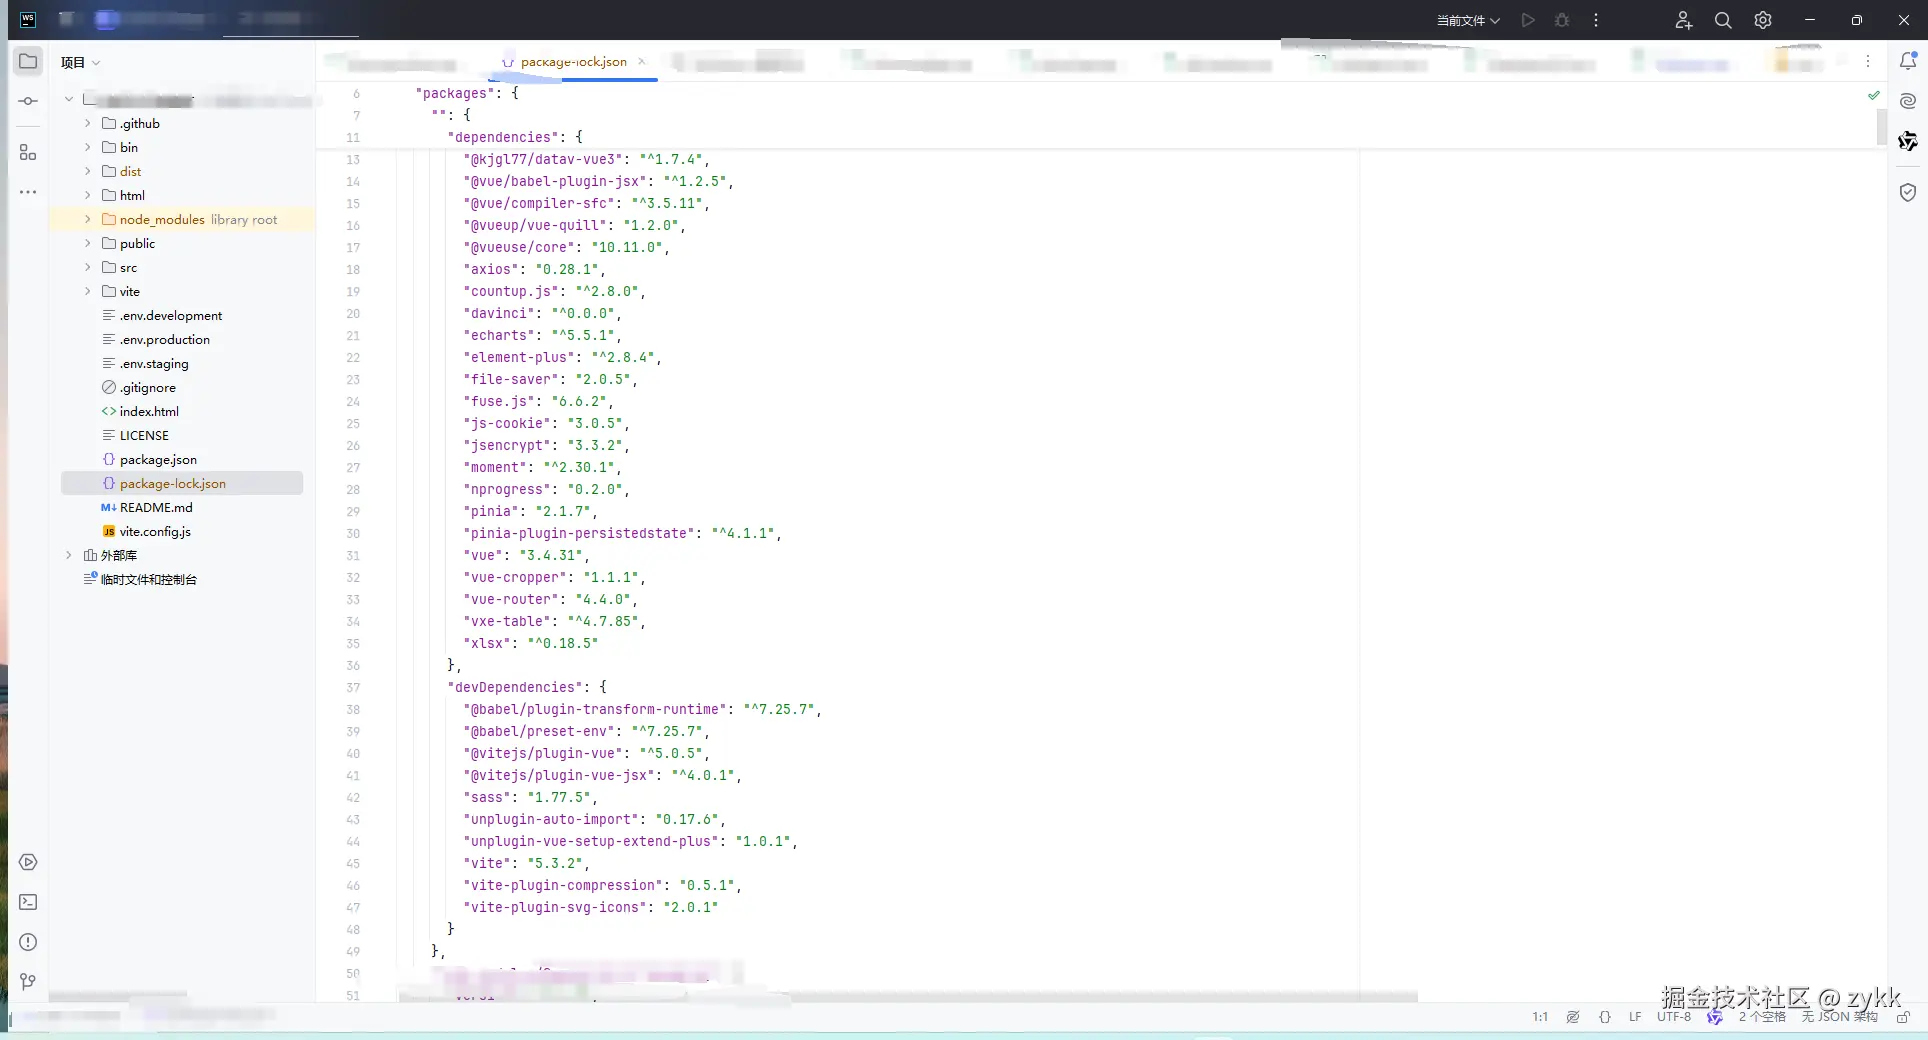Expand the html folder
The width and height of the screenshot is (1928, 1040).
click(x=88, y=196)
